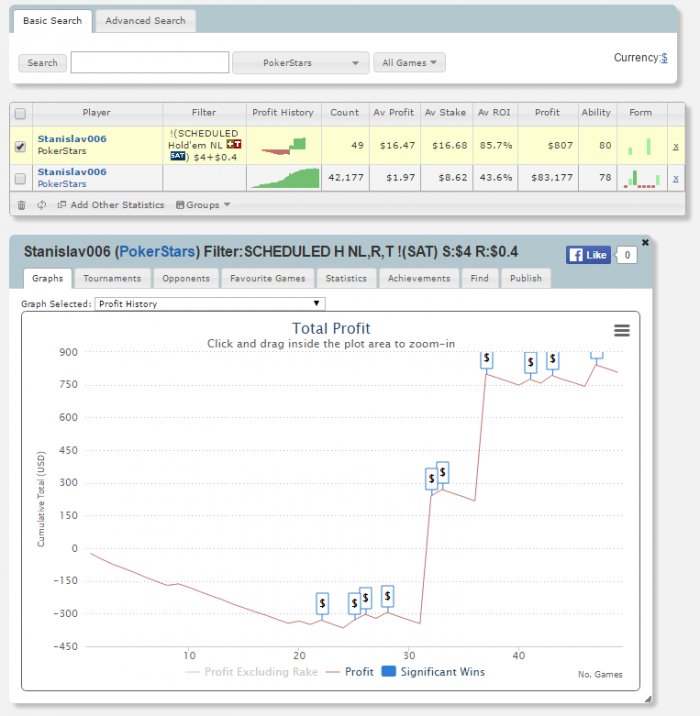Screen dimensions: 700x716
Task: Open the Graph Selected Profit History dropdown
Action: pyautogui.click(x=209, y=303)
